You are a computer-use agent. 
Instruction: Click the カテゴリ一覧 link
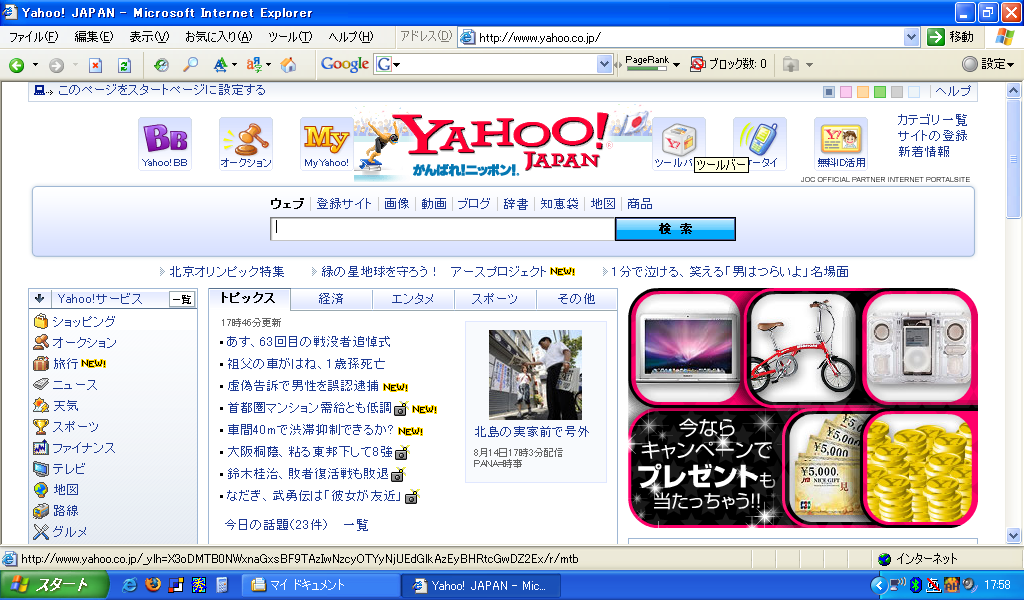point(932,119)
